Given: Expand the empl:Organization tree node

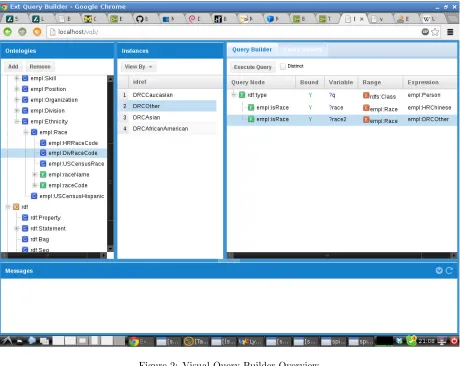Looking at the screenshot, I should click(x=17, y=100).
